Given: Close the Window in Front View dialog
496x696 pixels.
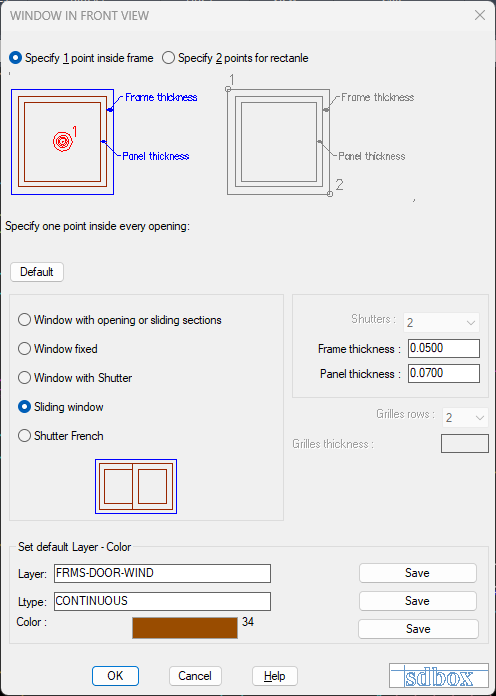Looking at the screenshot, I should pos(480,16).
